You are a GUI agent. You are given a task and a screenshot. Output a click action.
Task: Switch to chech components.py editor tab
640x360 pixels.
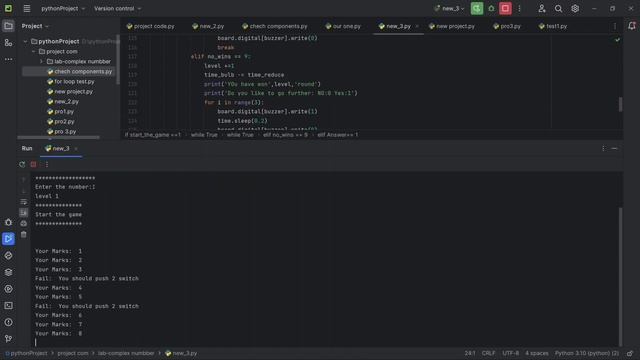pos(275,26)
